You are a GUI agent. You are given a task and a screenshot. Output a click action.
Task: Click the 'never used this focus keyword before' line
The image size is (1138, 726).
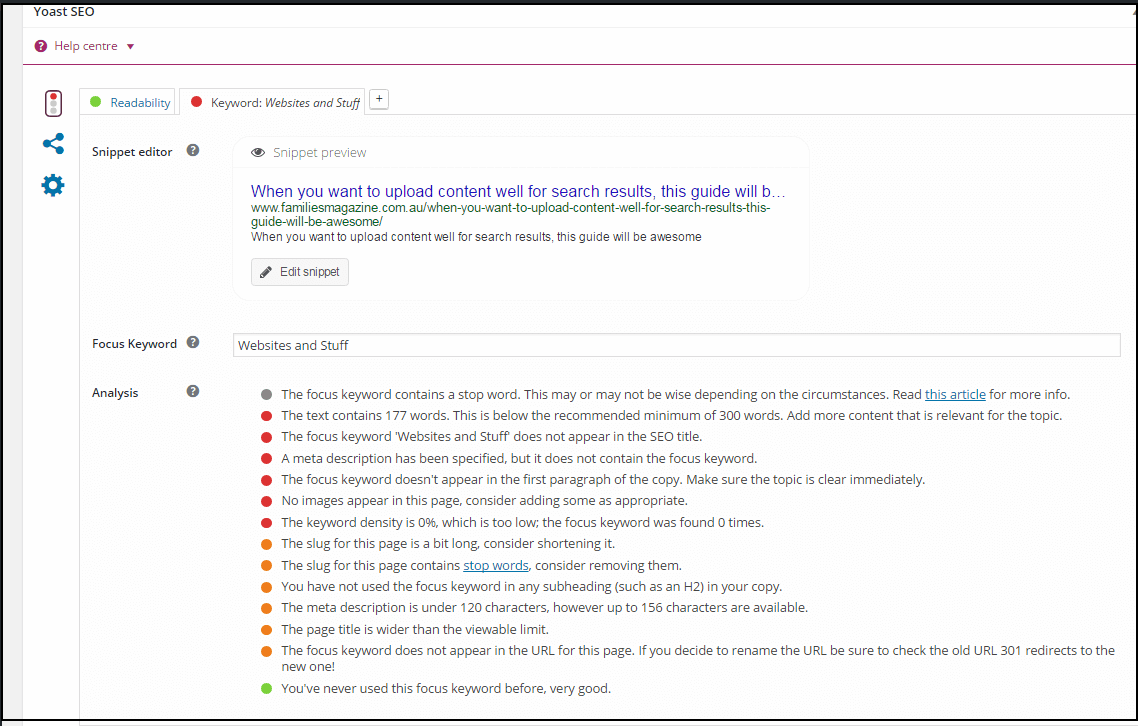446,688
